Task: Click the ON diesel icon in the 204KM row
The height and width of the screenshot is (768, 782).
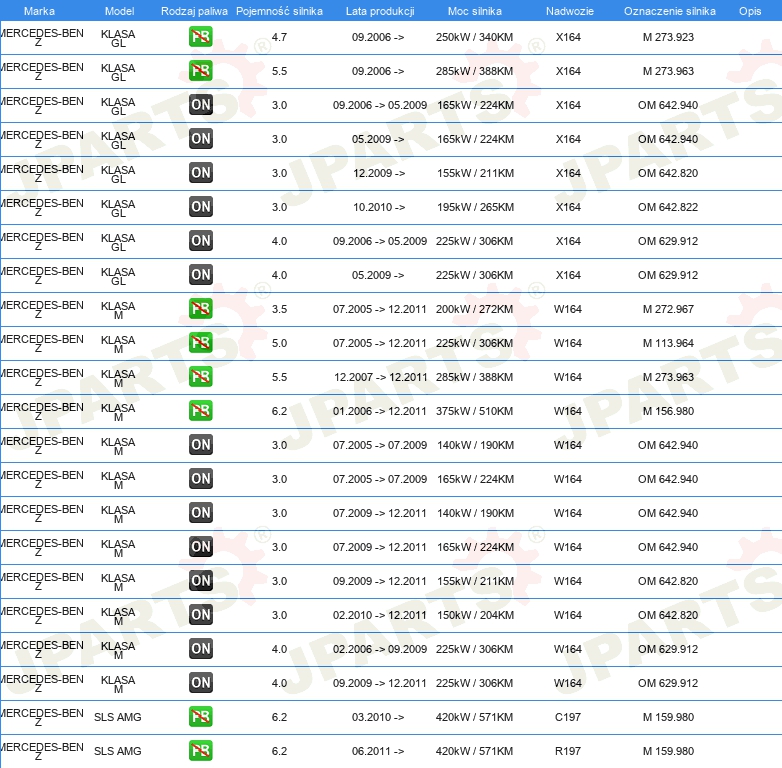Action: (201, 615)
